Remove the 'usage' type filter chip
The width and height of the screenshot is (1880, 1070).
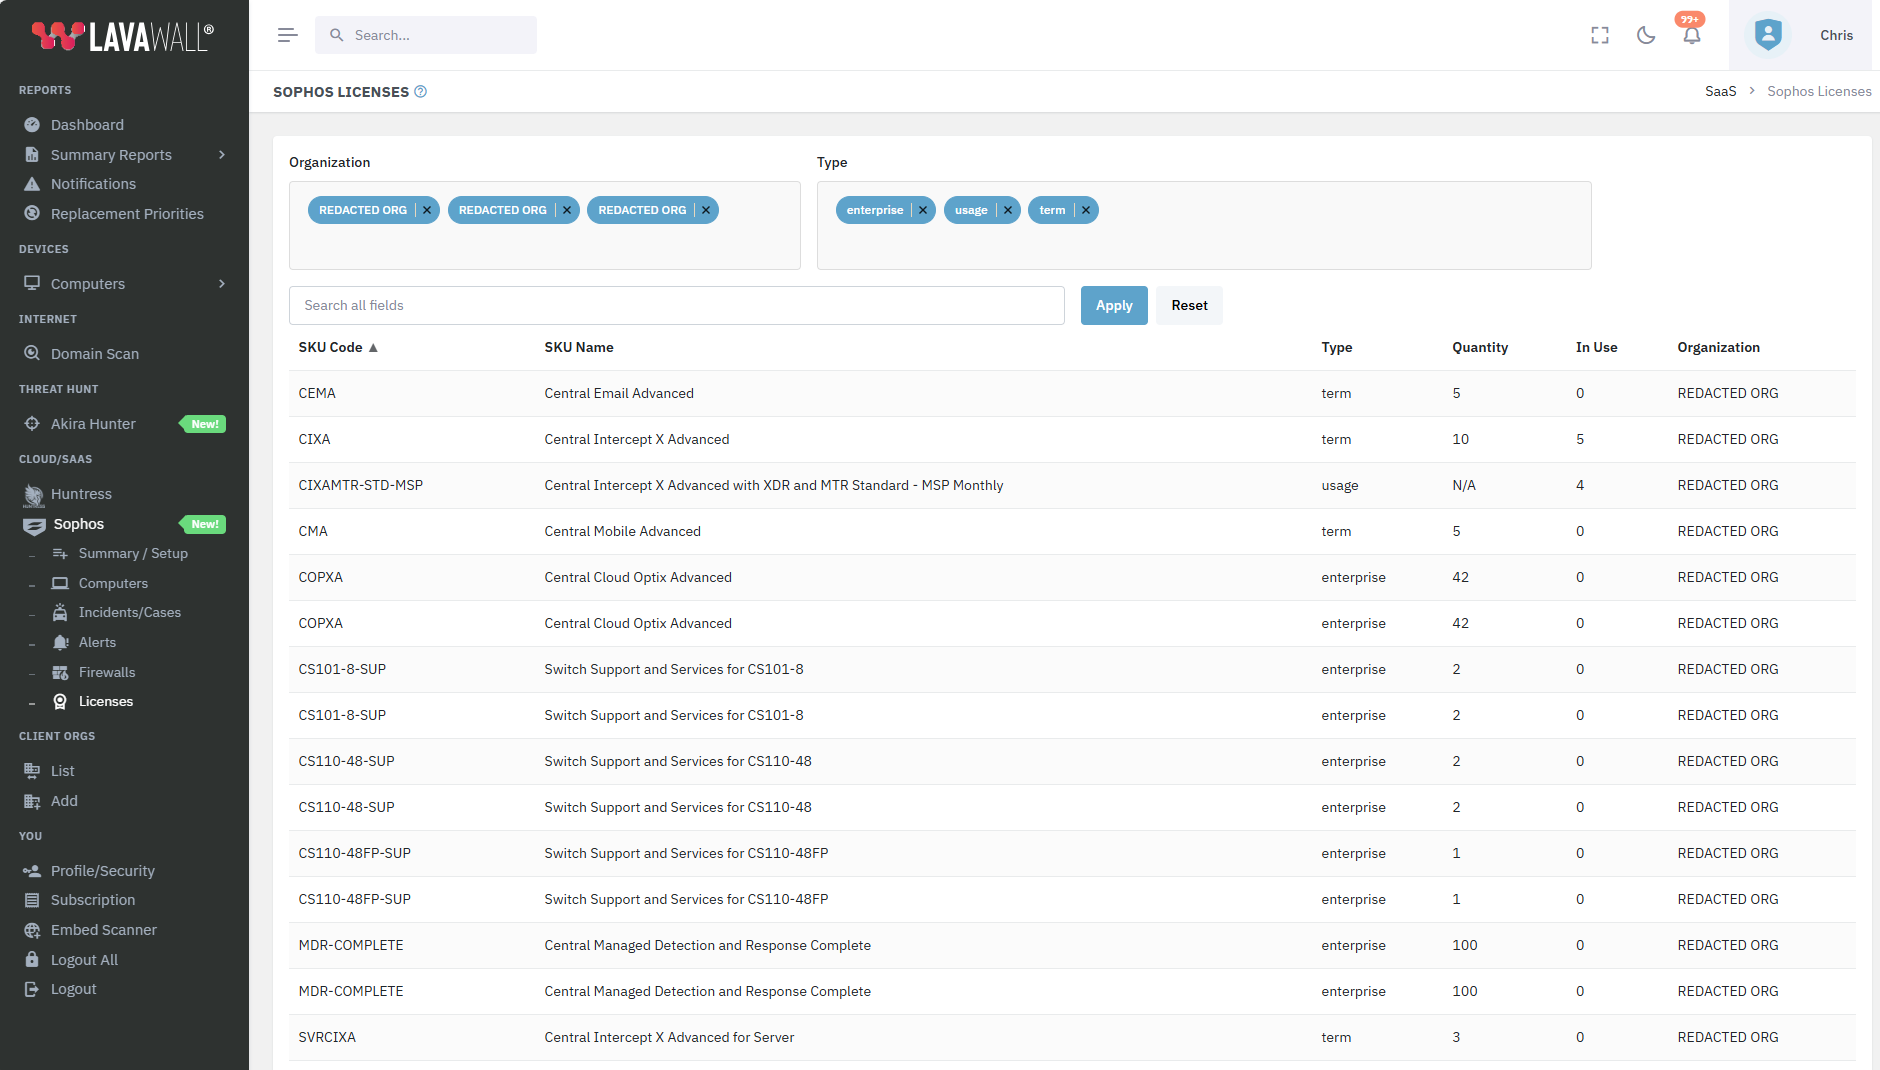tap(1007, 210)
